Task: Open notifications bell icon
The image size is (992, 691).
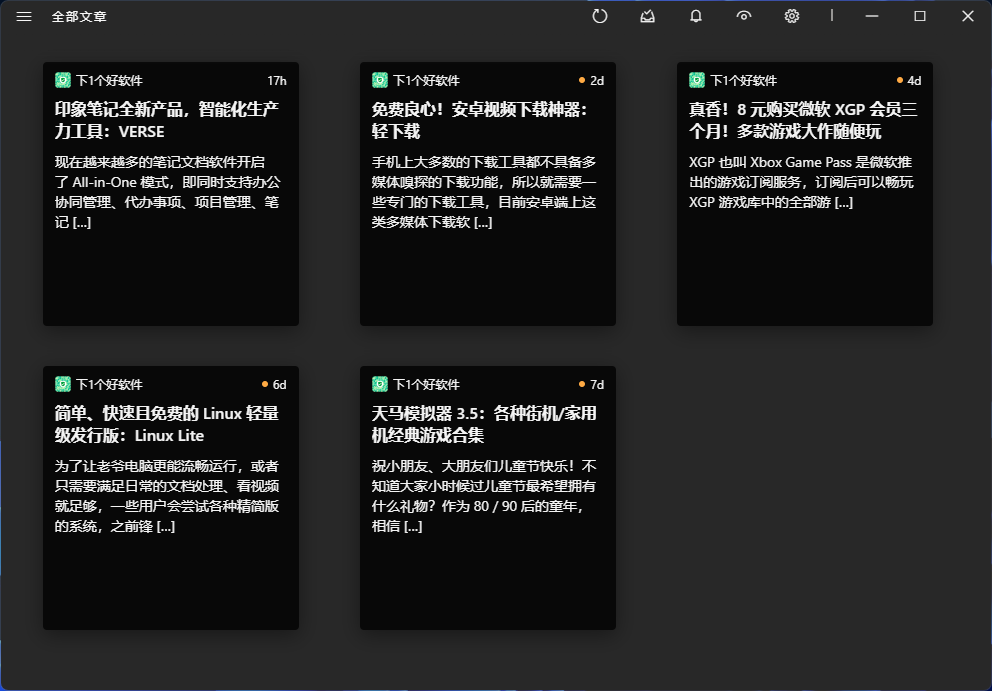Action: tap(696, 16)
